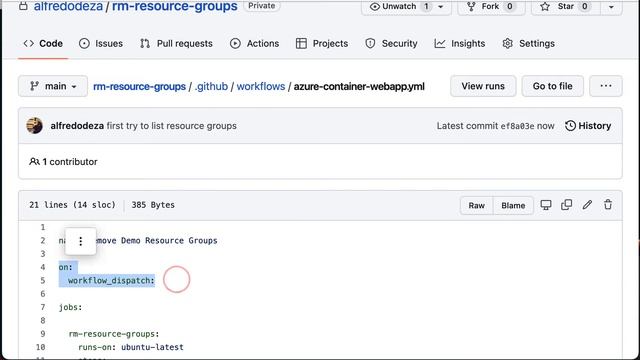Fork the repository
The width and height of the screenshot is (640, 360).
(x=491, y=7)
